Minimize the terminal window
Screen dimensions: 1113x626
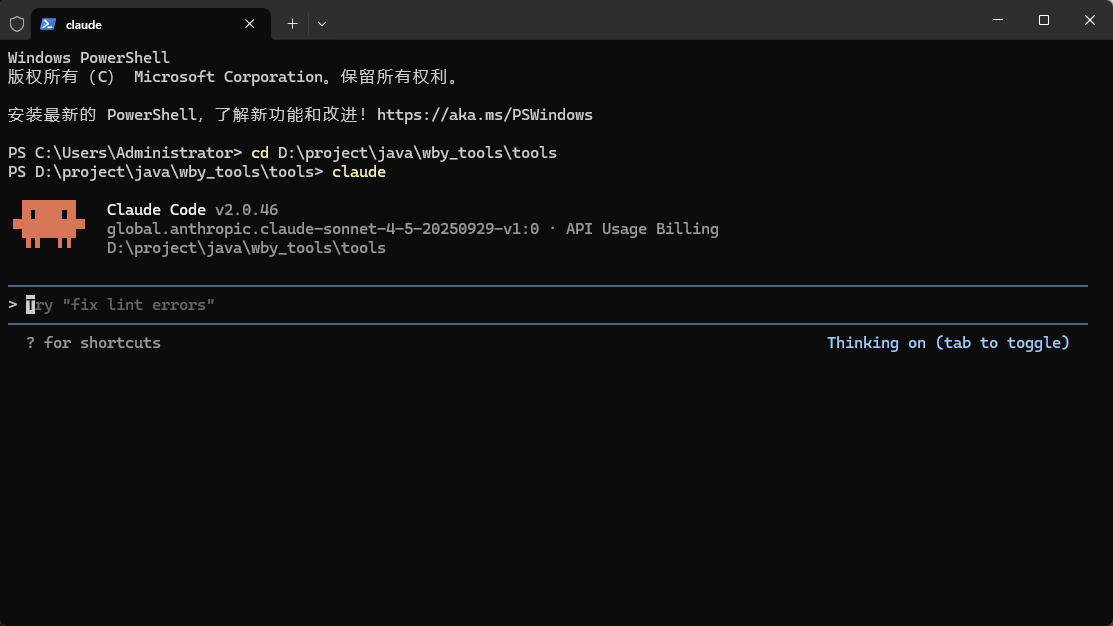(997, 20)
